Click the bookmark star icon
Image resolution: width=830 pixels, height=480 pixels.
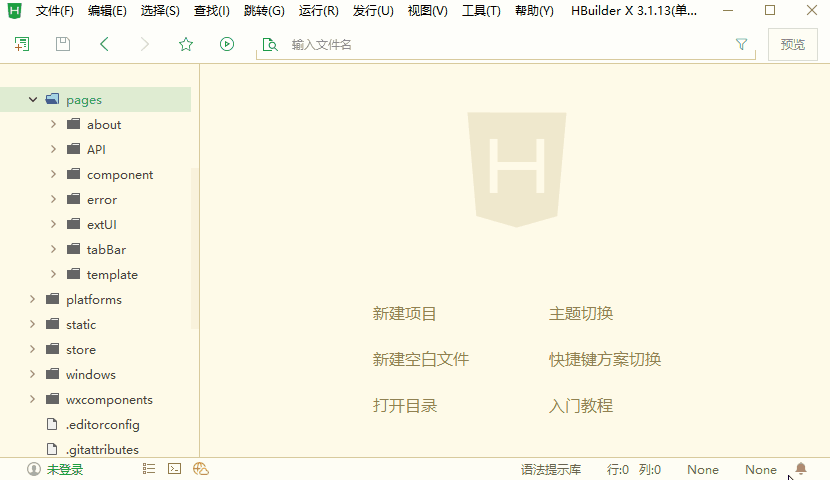point(186,44)
